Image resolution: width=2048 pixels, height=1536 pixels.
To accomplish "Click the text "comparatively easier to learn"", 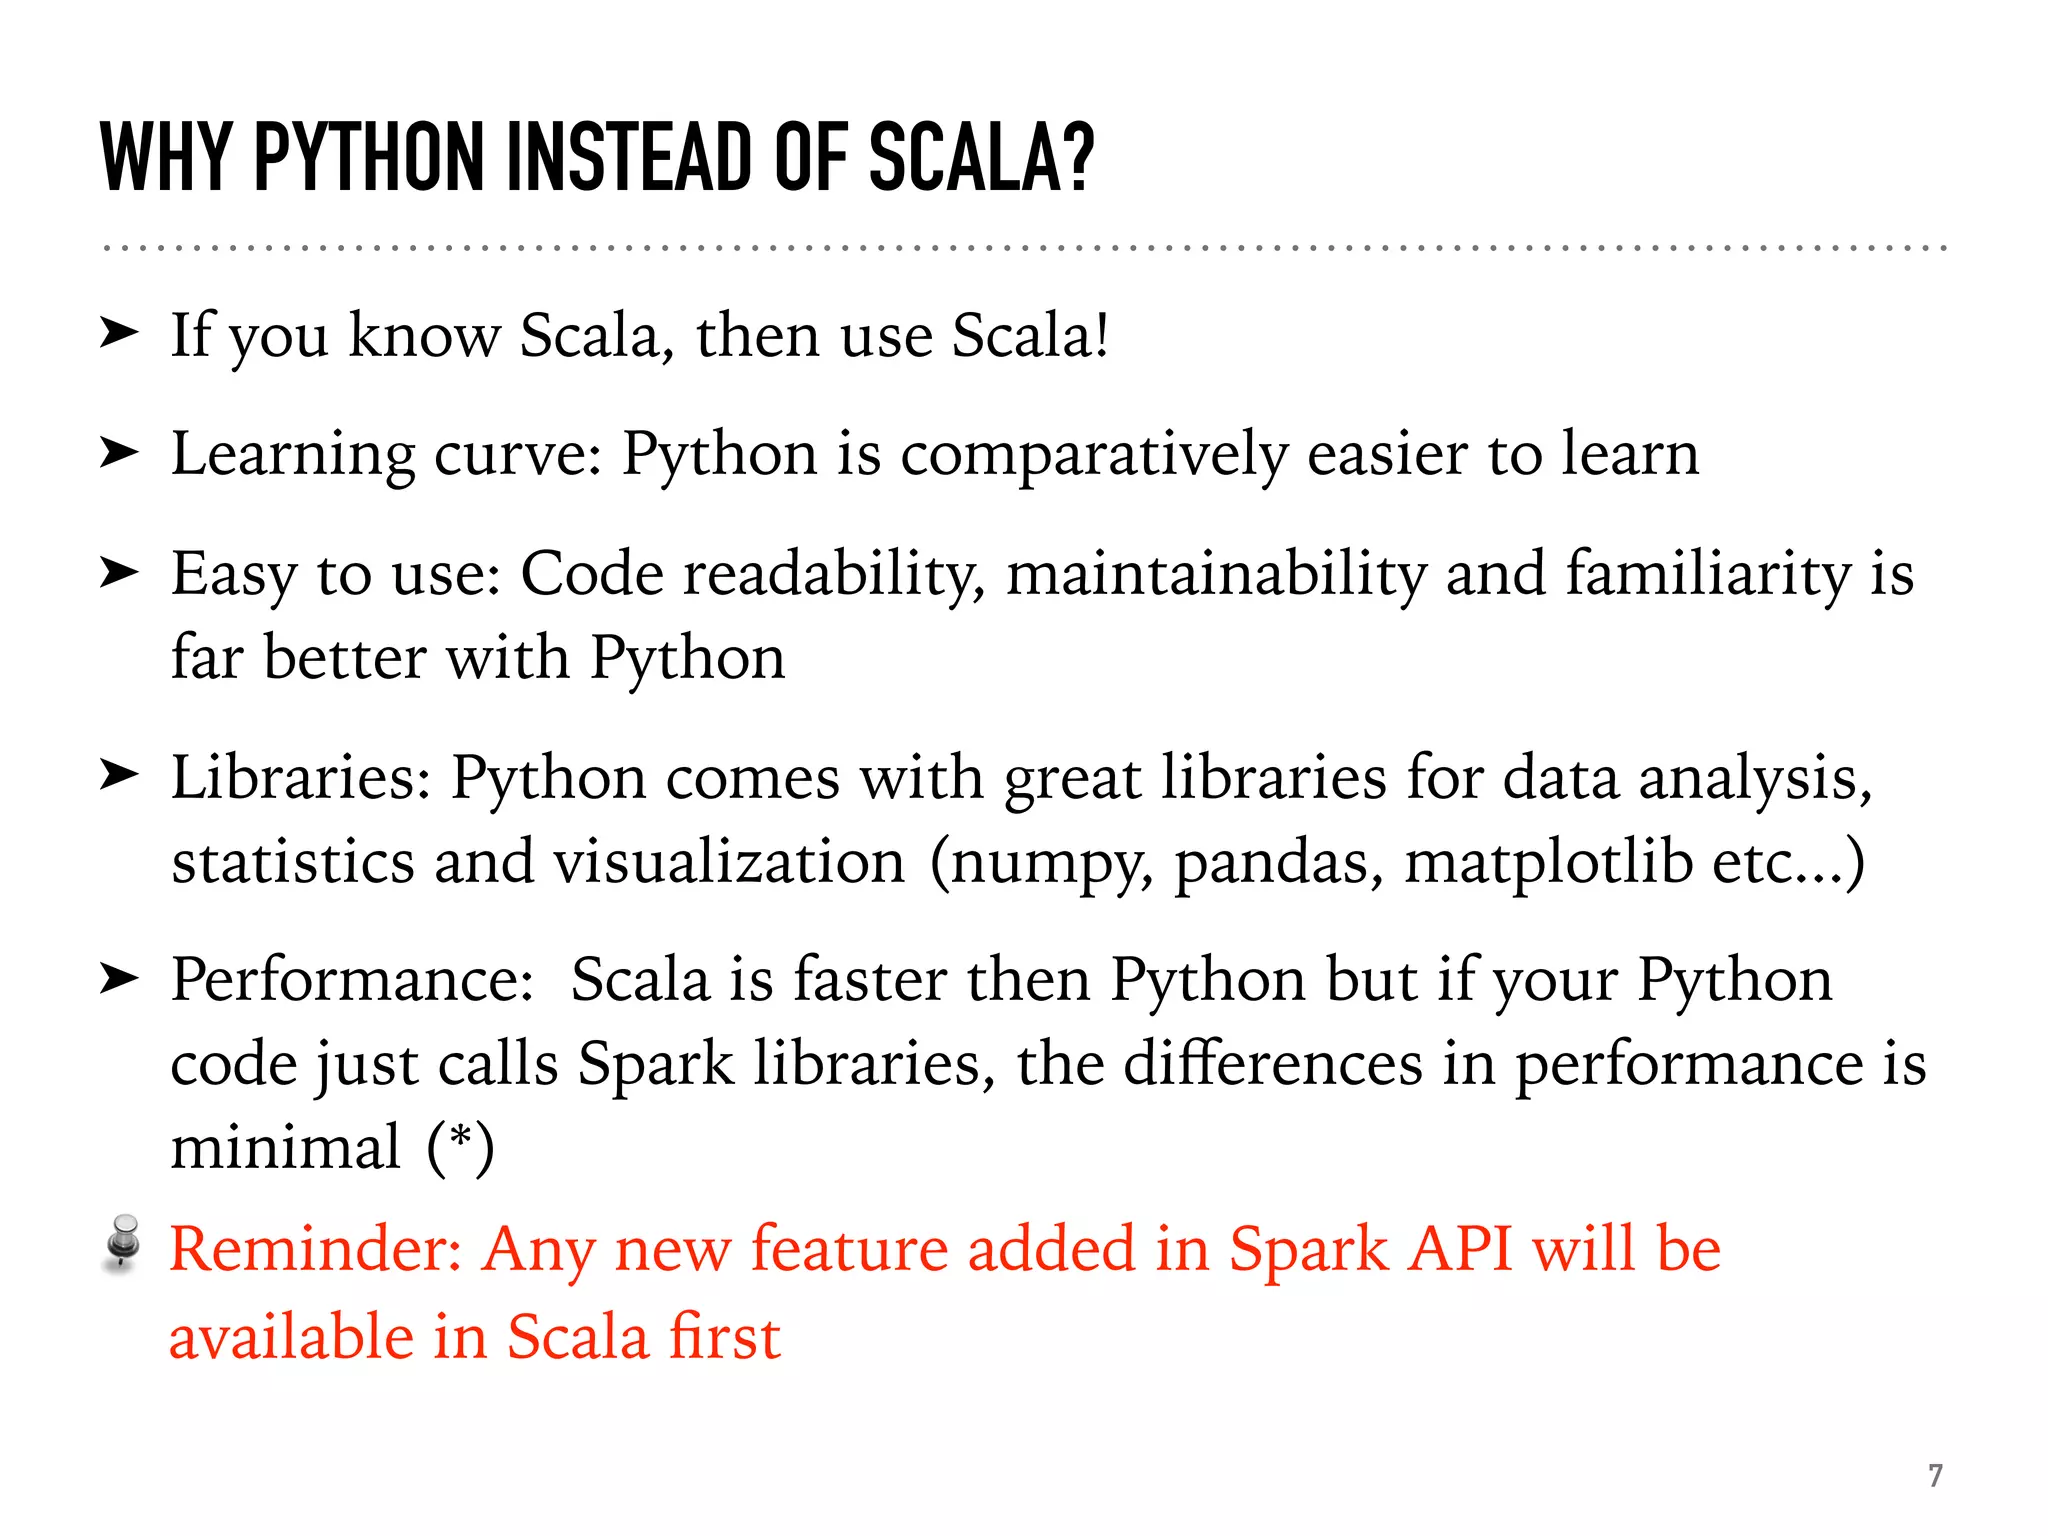I will point(1299,455).
